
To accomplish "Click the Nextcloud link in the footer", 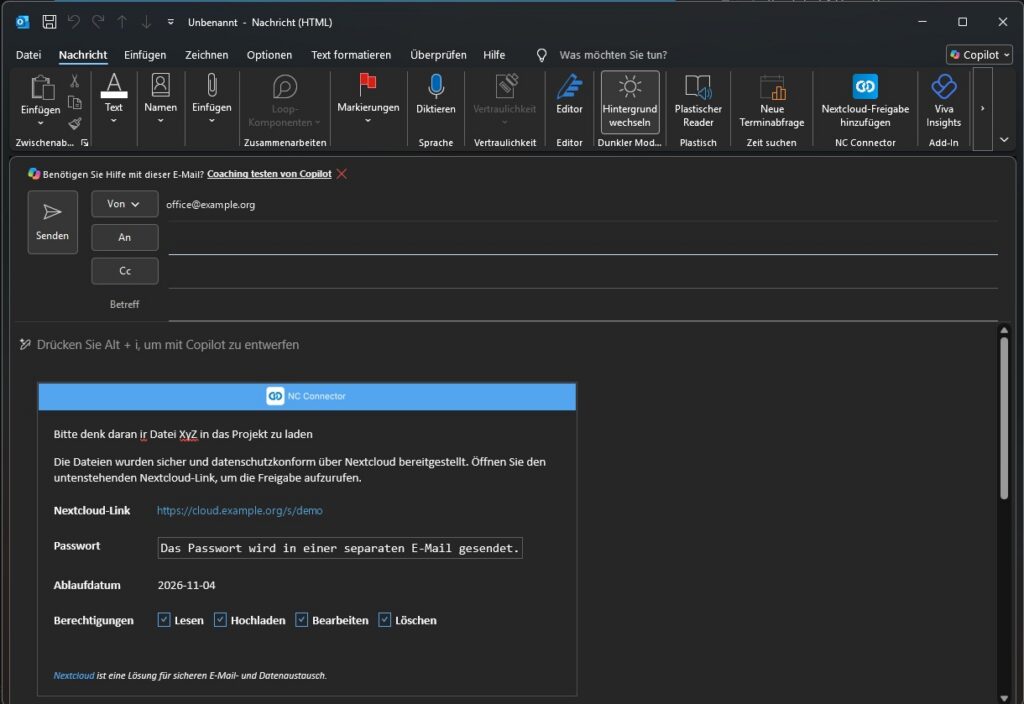I will click(x=74, y=676).
